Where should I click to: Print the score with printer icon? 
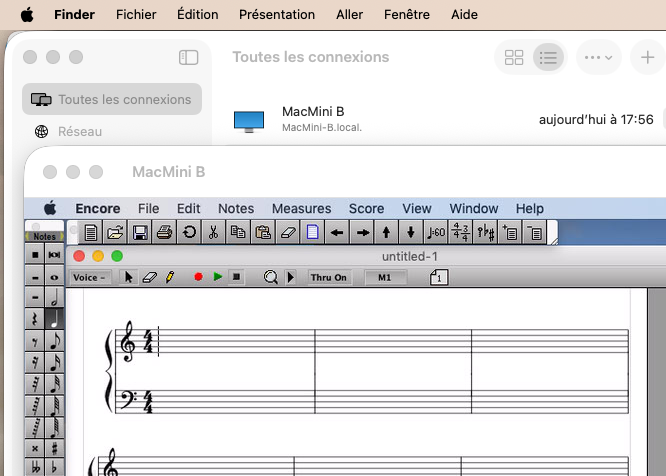pos(164,233)
